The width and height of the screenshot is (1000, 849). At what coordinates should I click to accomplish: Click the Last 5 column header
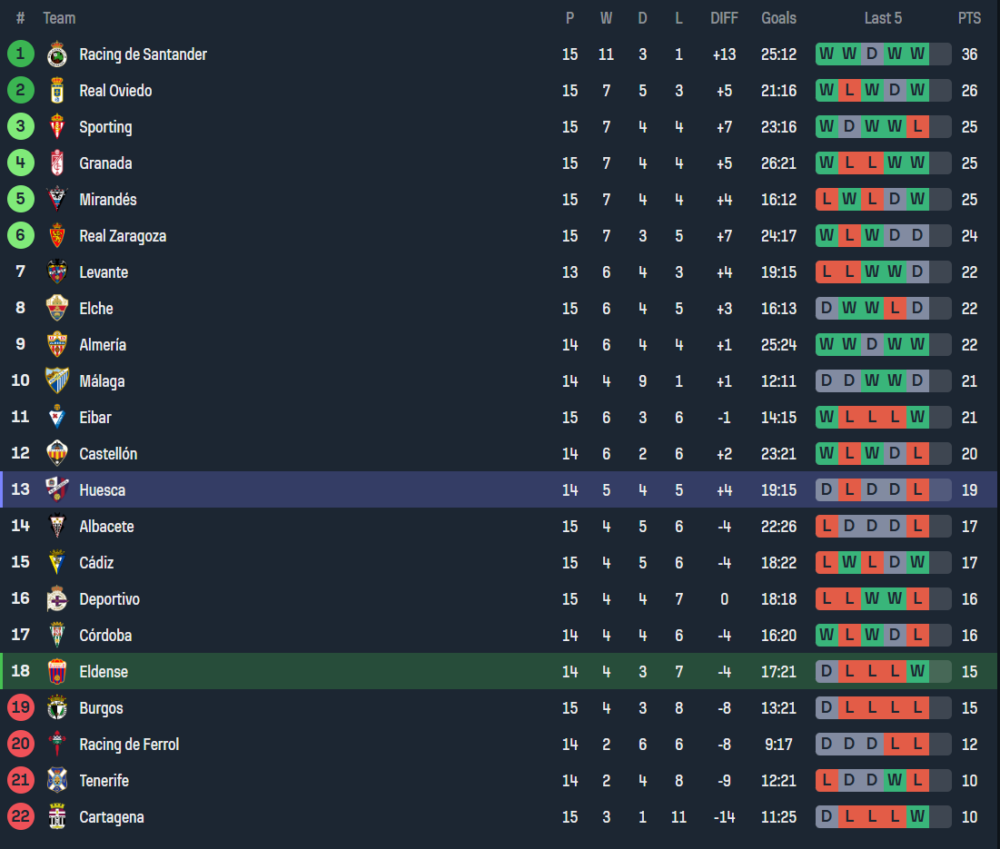[883, 18]
